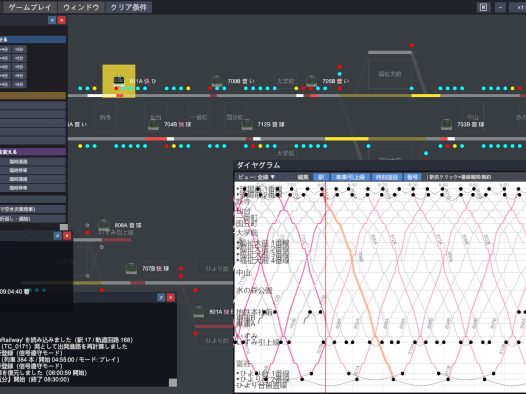526x394 pixels.
Task: Click the 09:04:40 着 time entry
Action: point(15,292)
